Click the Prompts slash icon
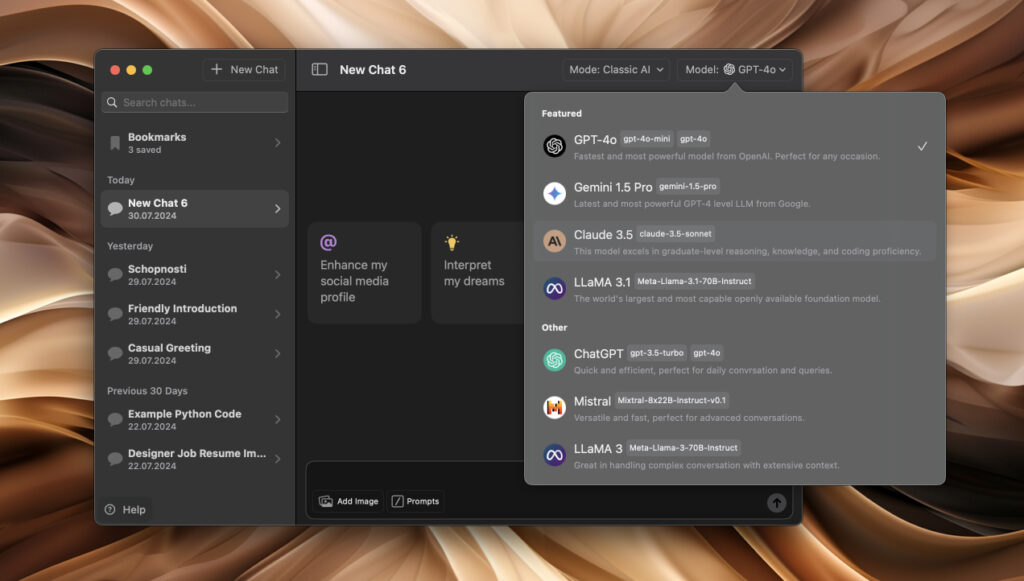Screen dimensions: 1024x581 coord(397,501)
